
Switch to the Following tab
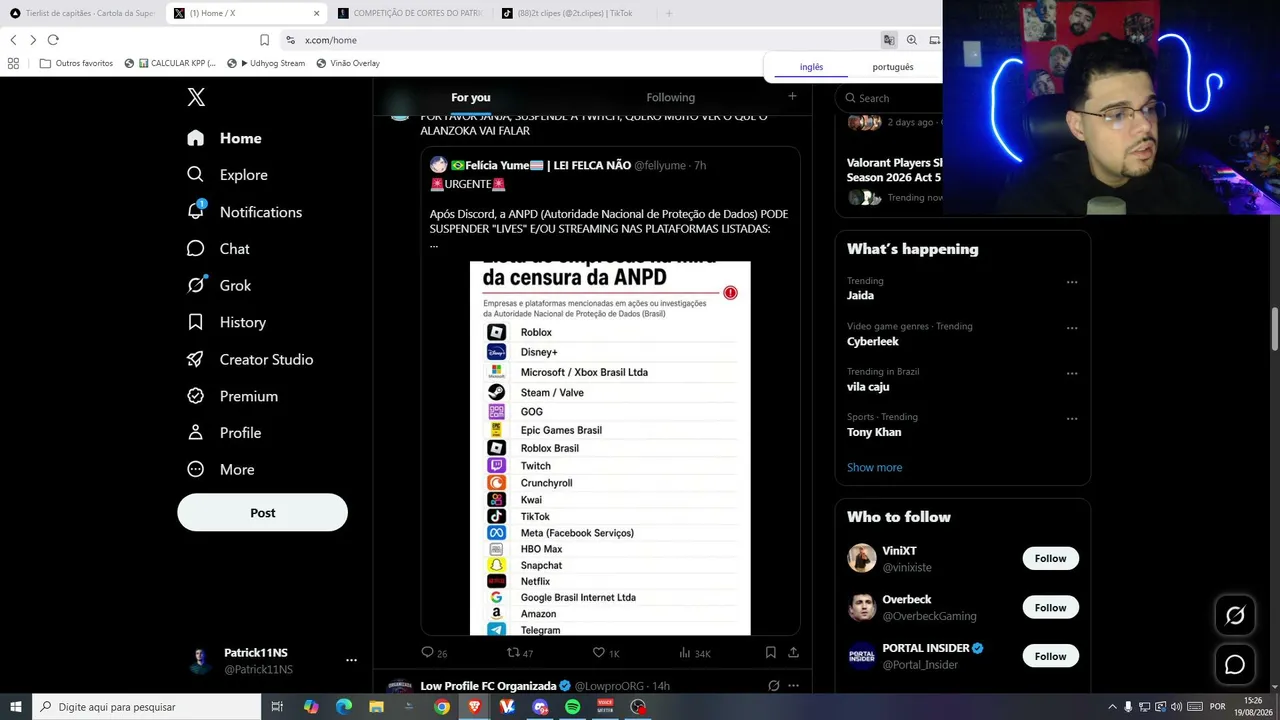(671, 97)
